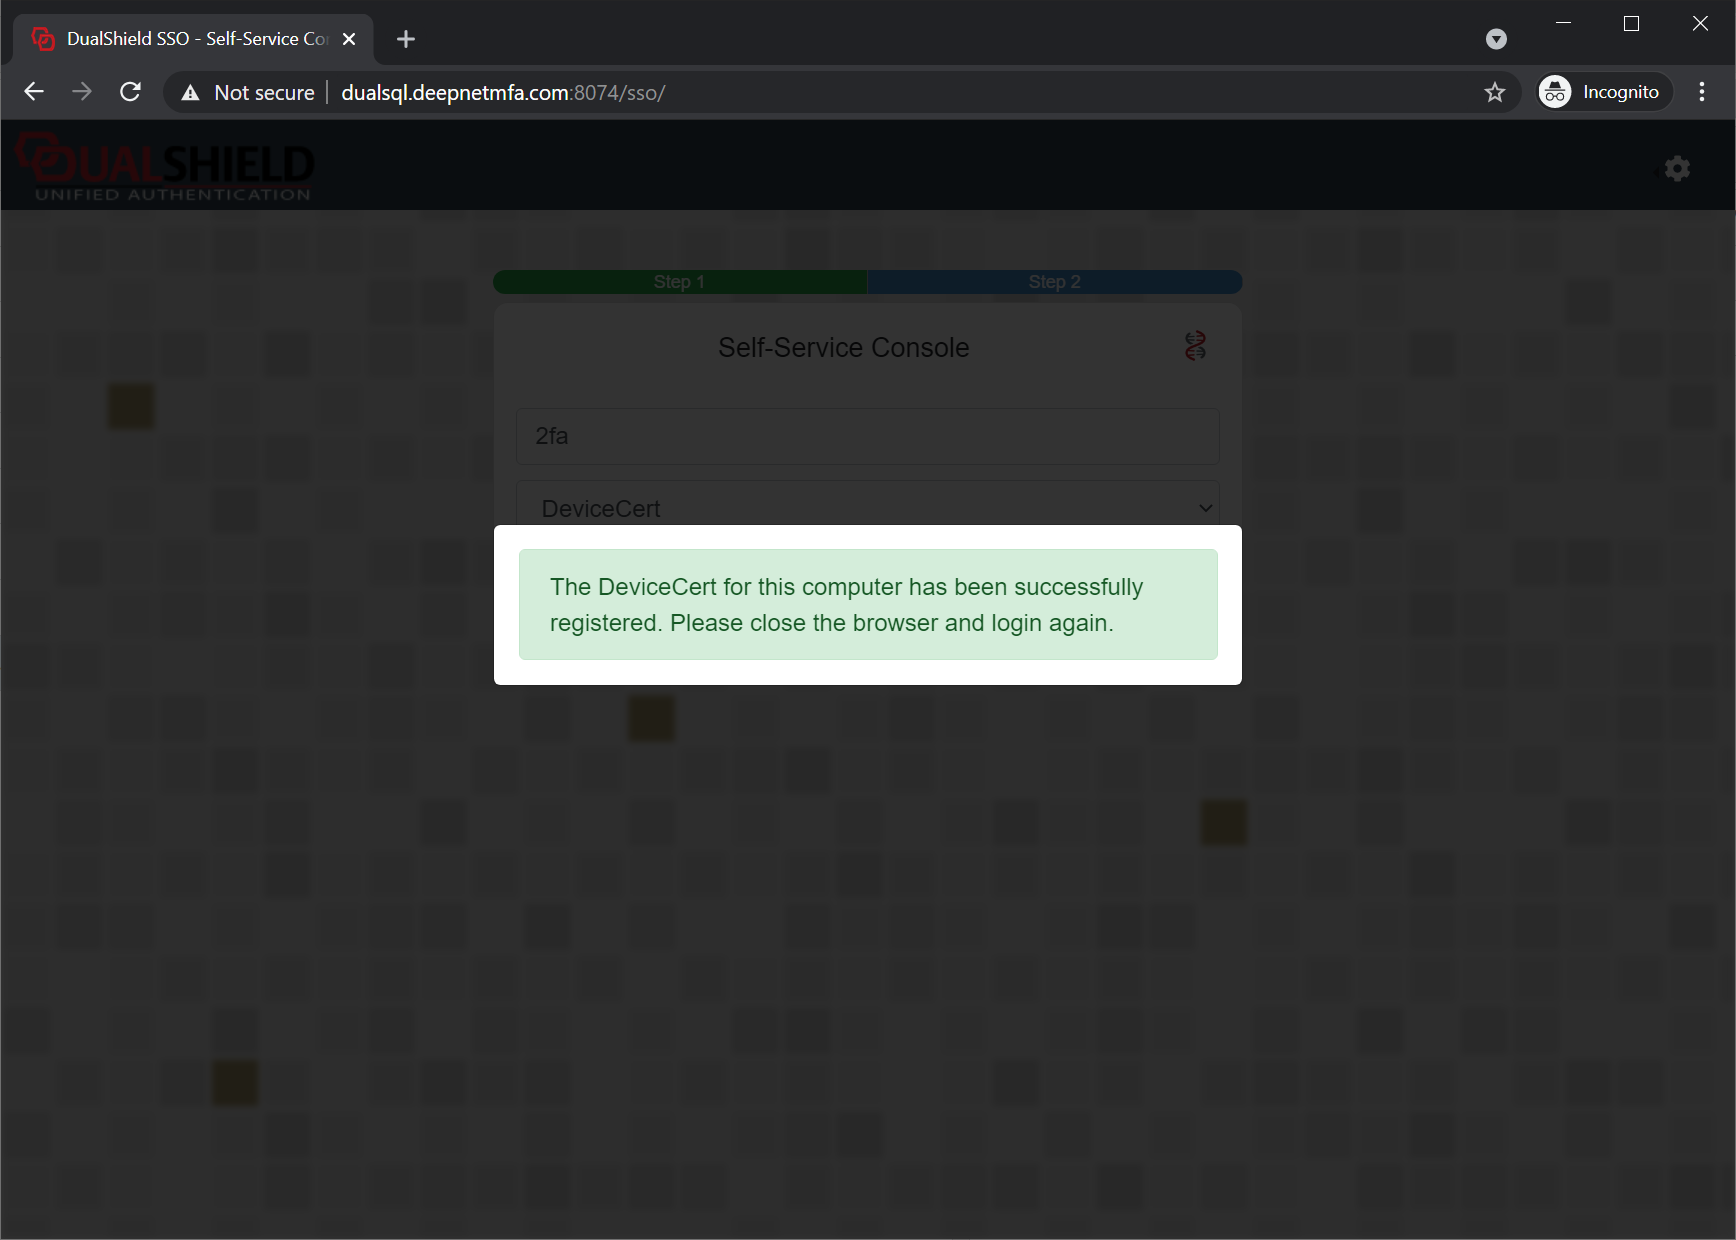The height and width of the screenshot is (1240, 1736).
Task: Click the address bar URL
Action: click(x=502, y=93)
